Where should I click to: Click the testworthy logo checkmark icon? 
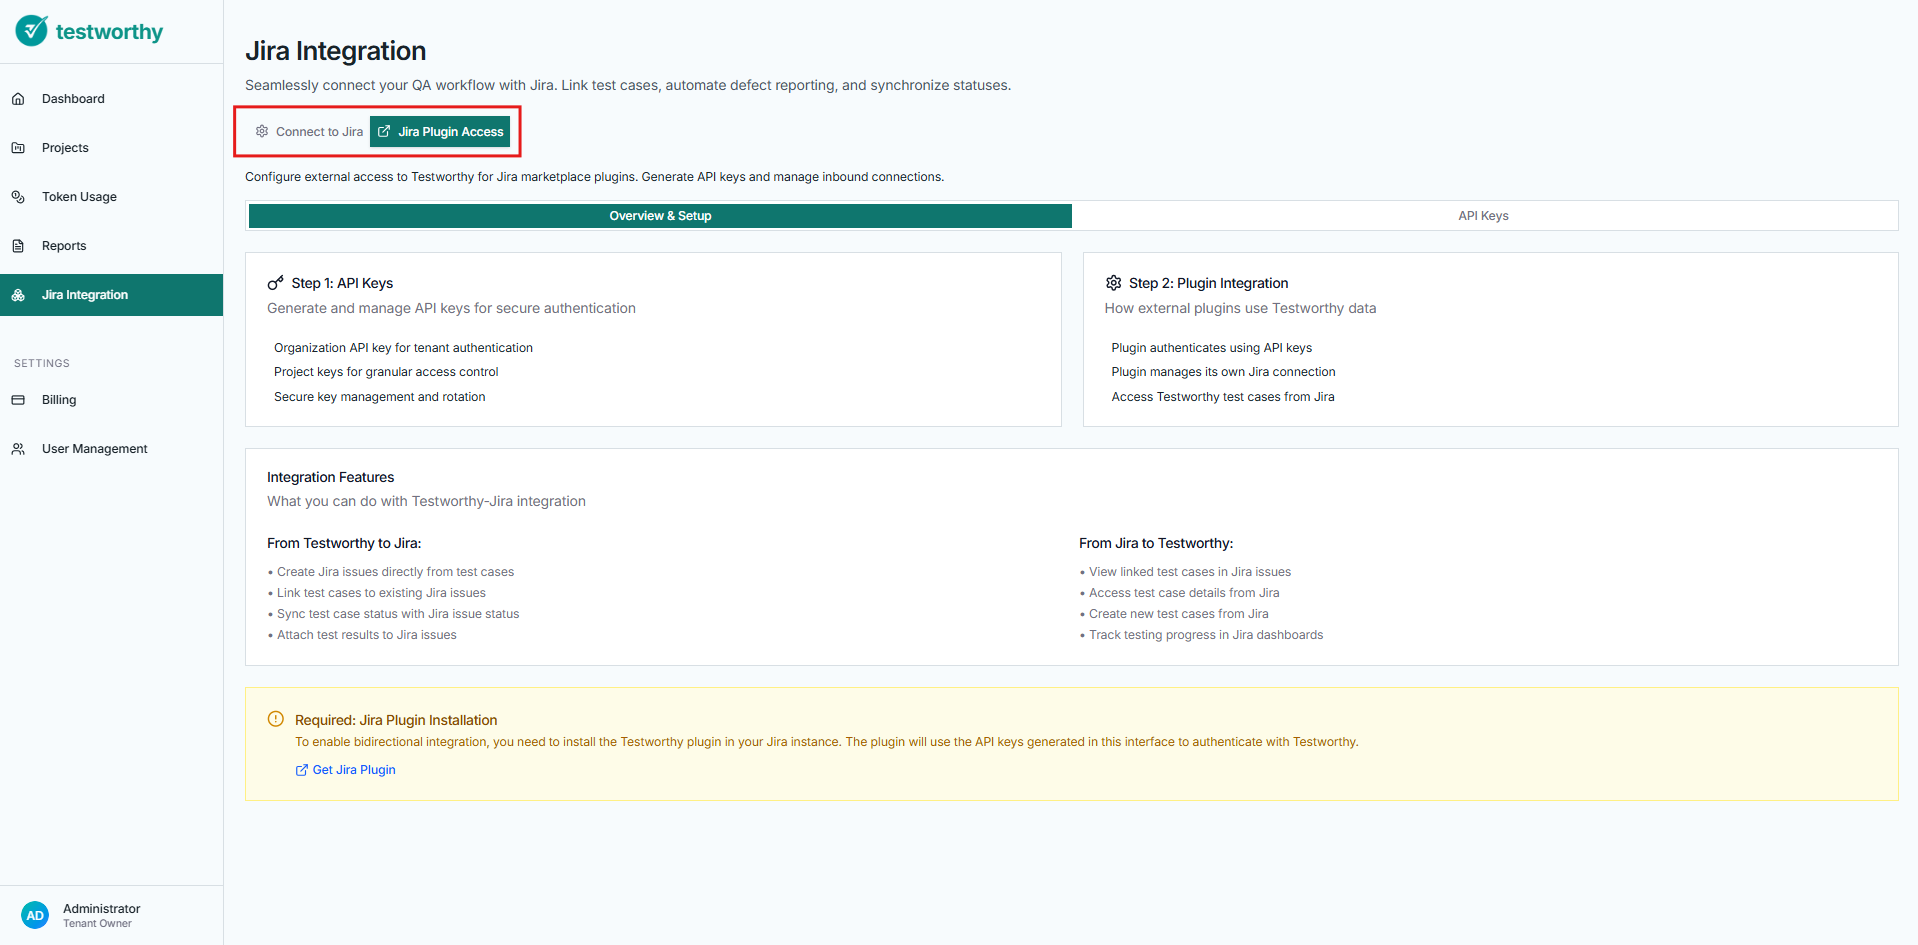pyautogui.click(x=32, y=31)
